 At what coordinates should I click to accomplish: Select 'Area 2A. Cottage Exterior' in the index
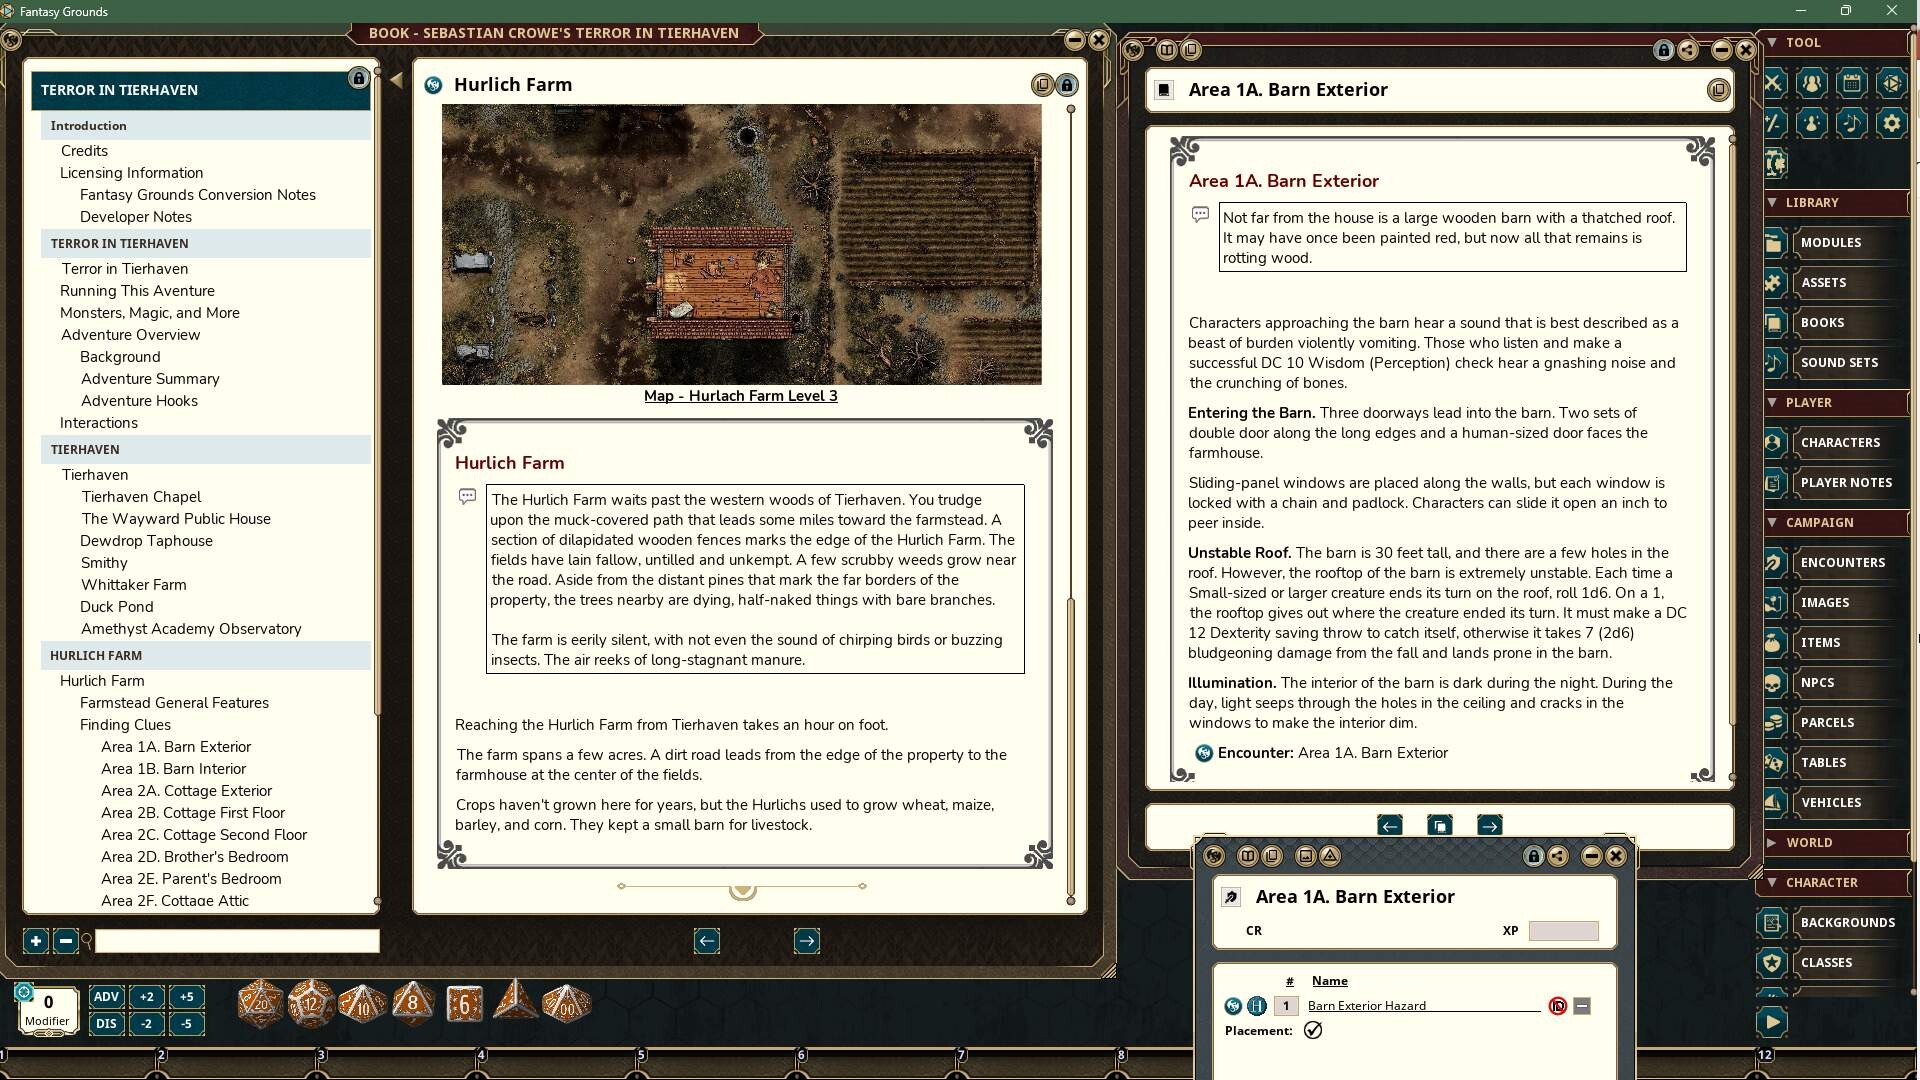[185, 790]
